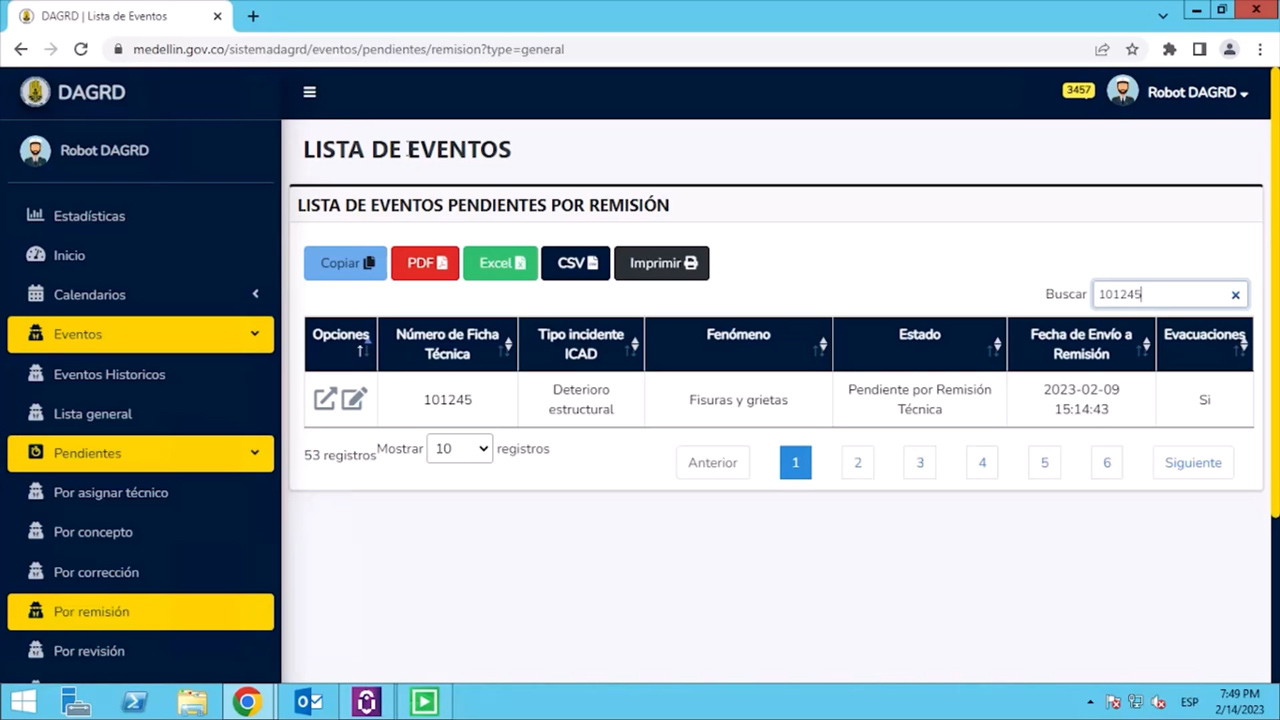Collapse the Eventos sidebar section

254,334
